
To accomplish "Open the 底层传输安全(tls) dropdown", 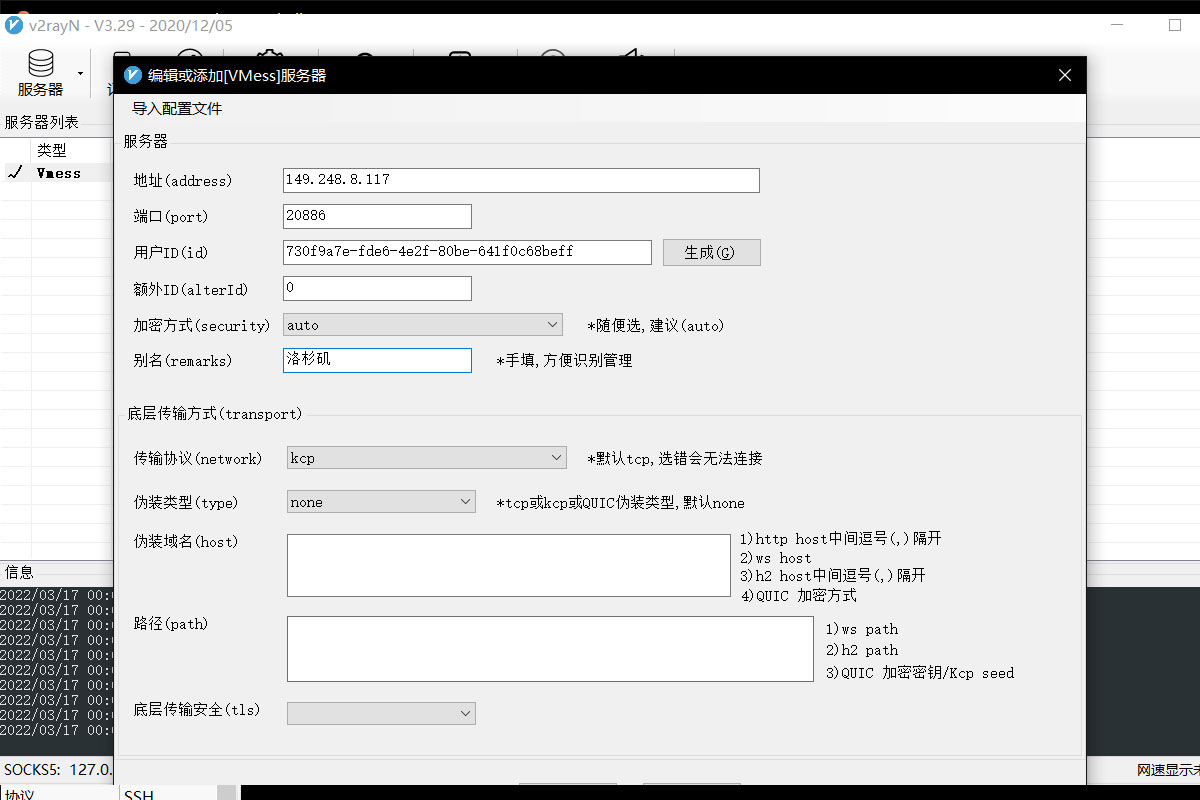I will pos(381,713).
